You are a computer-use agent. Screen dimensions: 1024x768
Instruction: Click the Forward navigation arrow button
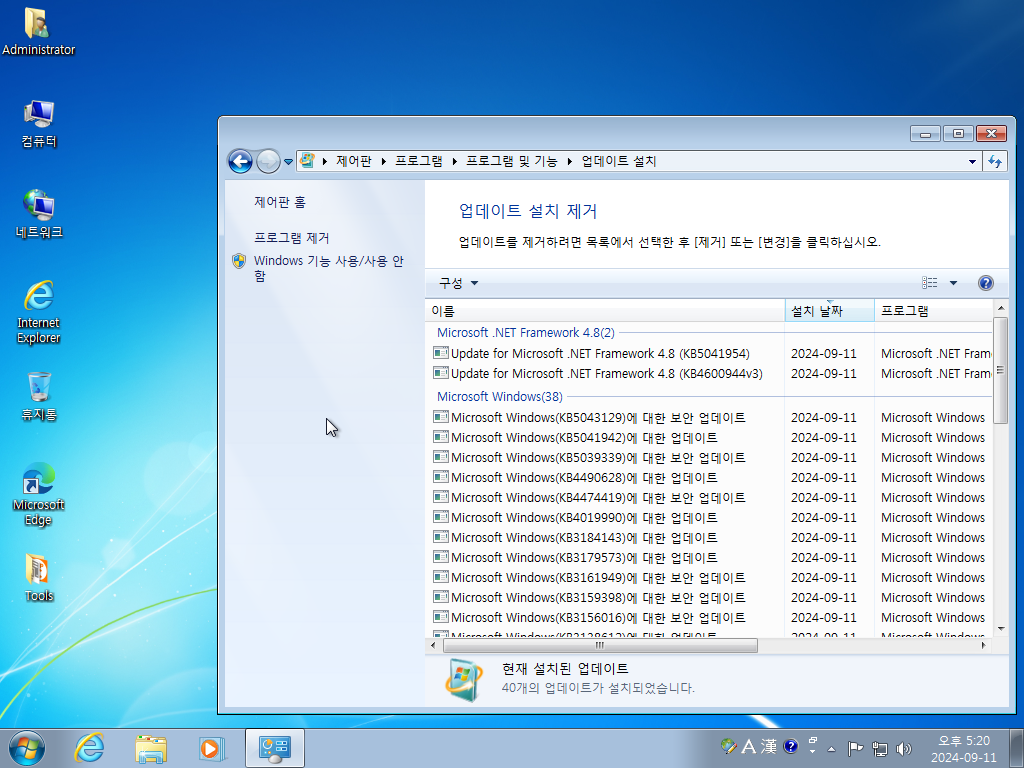pyautogui.click(x=268, y=161)
